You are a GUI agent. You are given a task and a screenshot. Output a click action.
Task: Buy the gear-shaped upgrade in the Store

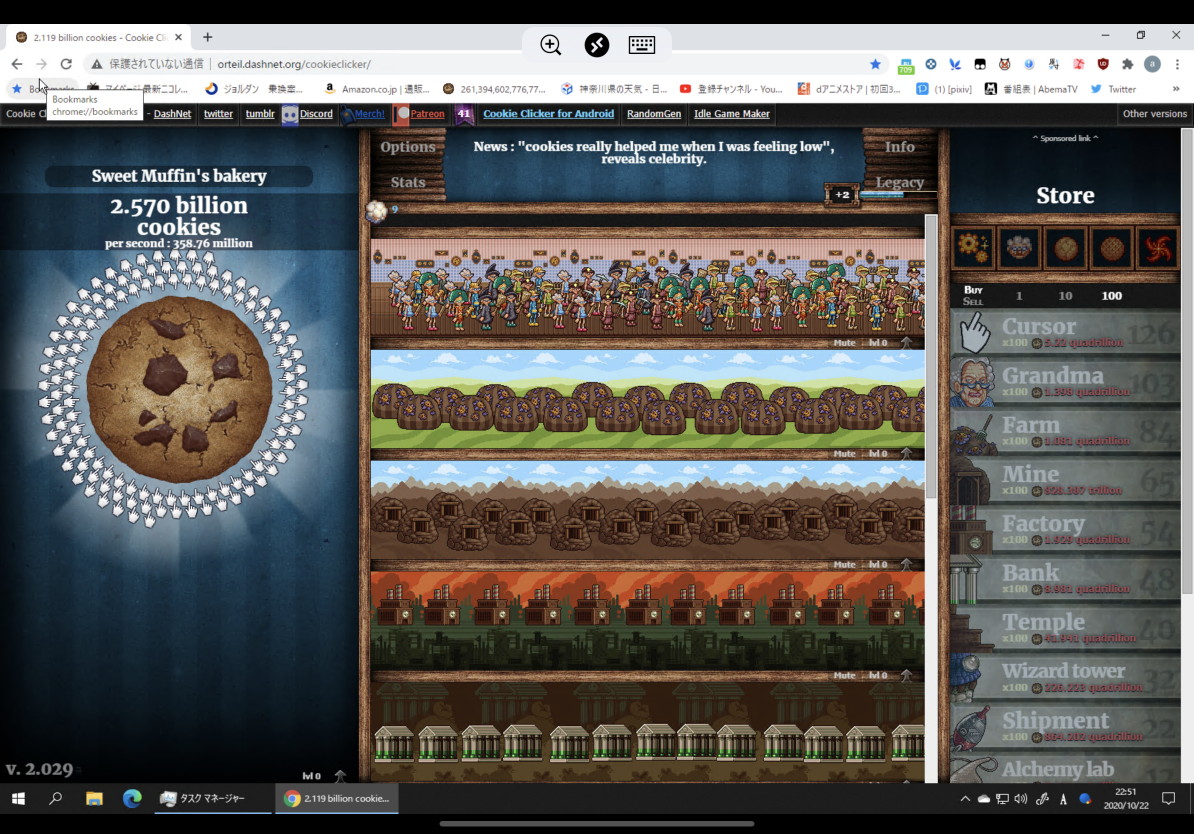coord(973,248)
